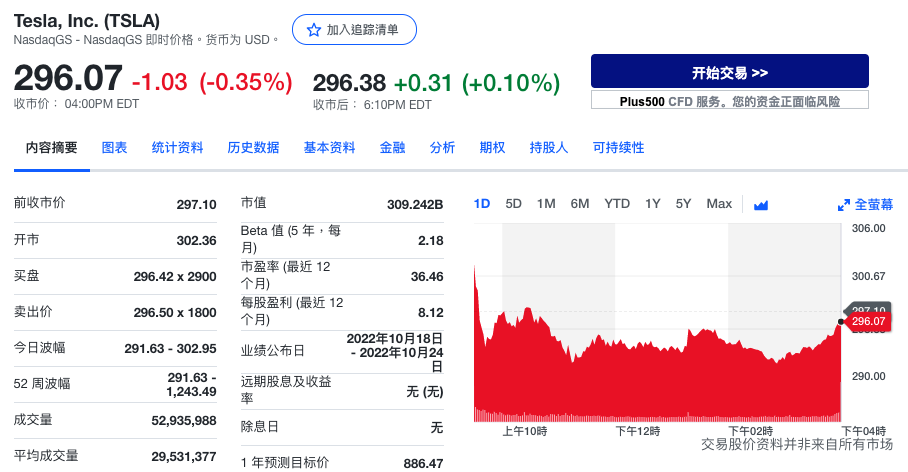Select the 5Y chart range
This screenshot has width=908, height=472.
[x=683, y=204]
